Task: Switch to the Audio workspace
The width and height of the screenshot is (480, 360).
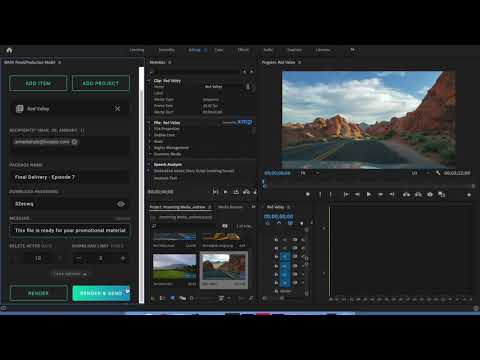Action: (268, 50)
